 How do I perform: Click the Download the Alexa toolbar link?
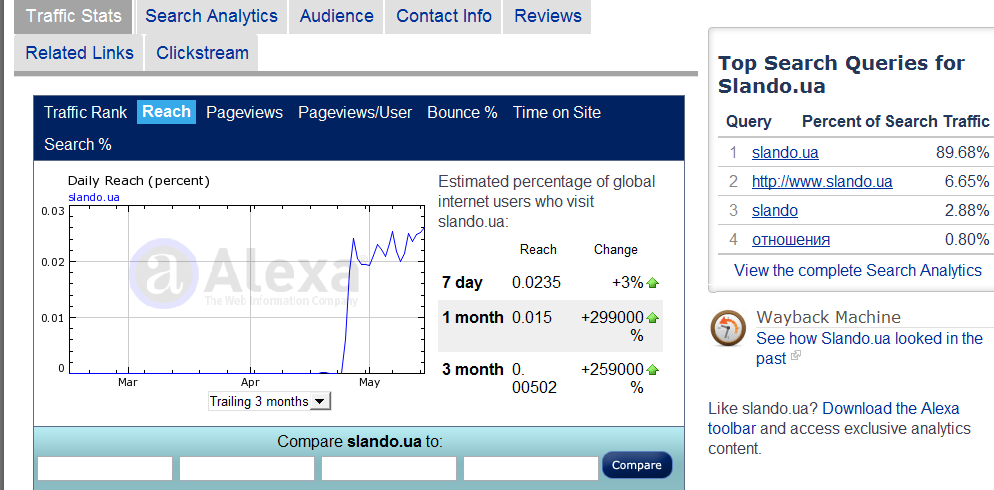[890, 409]
